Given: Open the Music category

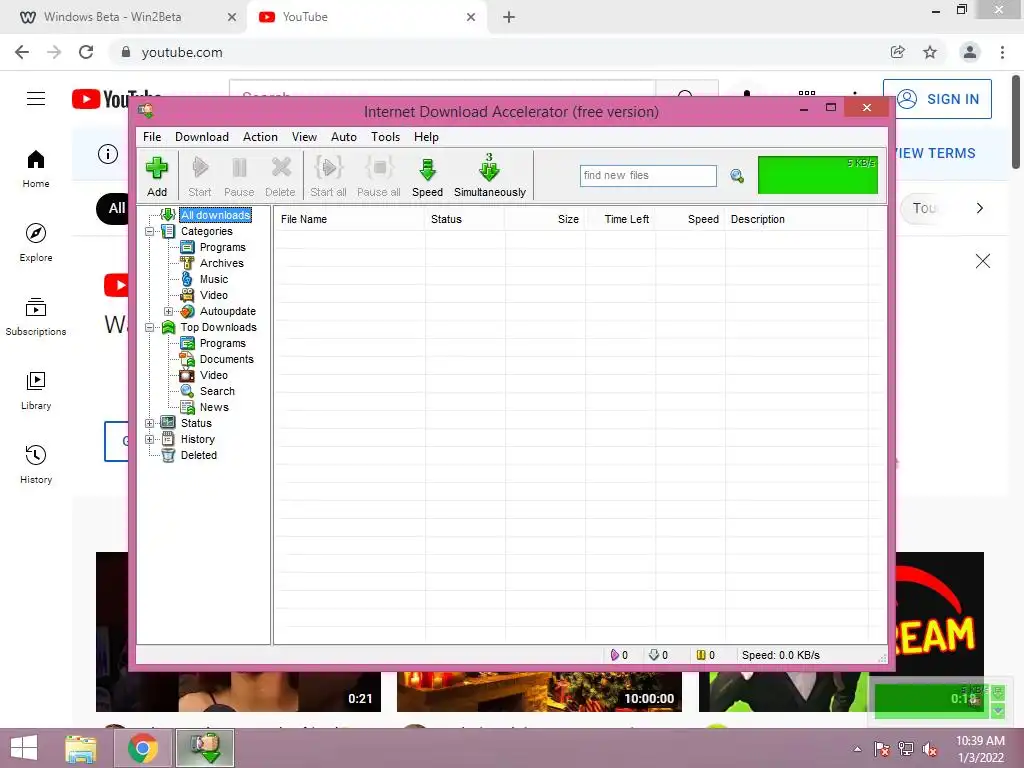Looking at the screenshot, I should click(x=214, y=279).
